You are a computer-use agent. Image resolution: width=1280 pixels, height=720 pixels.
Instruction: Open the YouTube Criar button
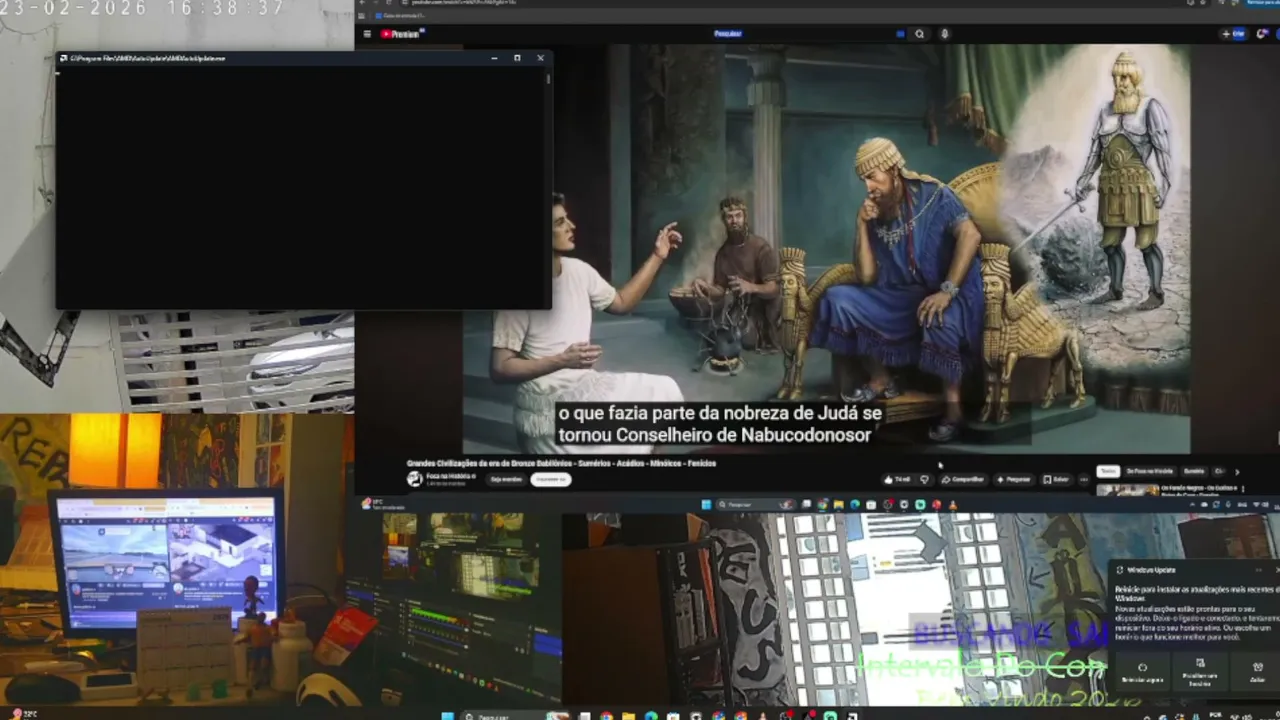tap(1233, 34)
